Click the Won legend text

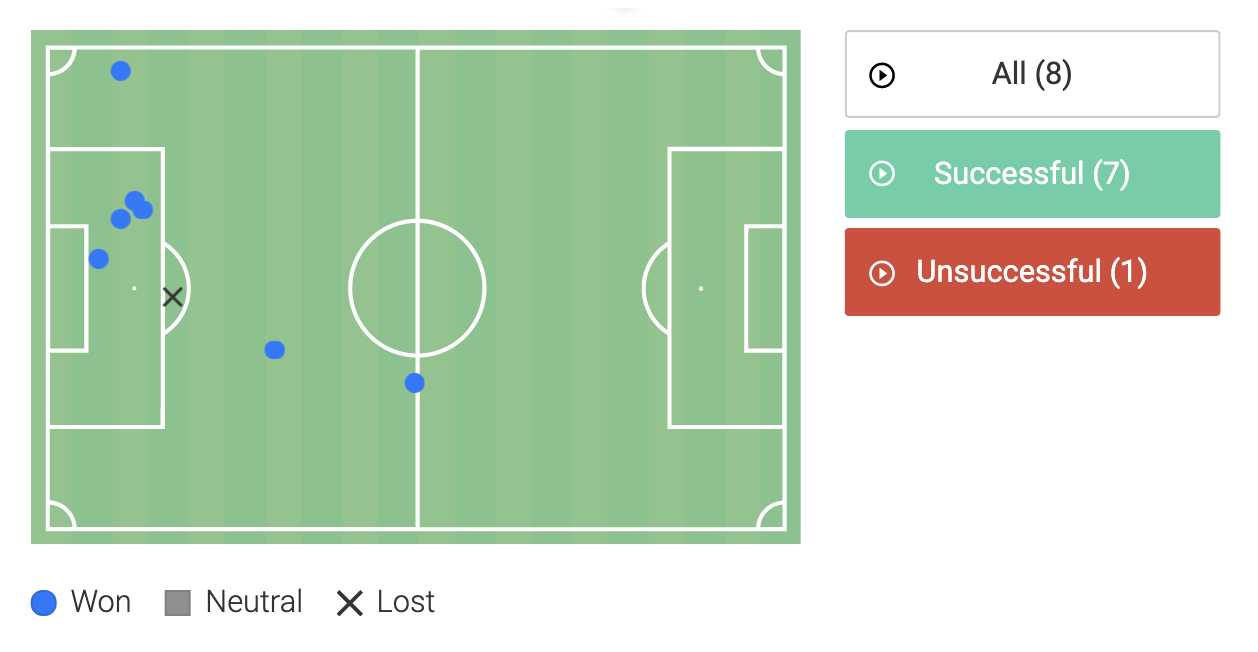pos(101,602)
